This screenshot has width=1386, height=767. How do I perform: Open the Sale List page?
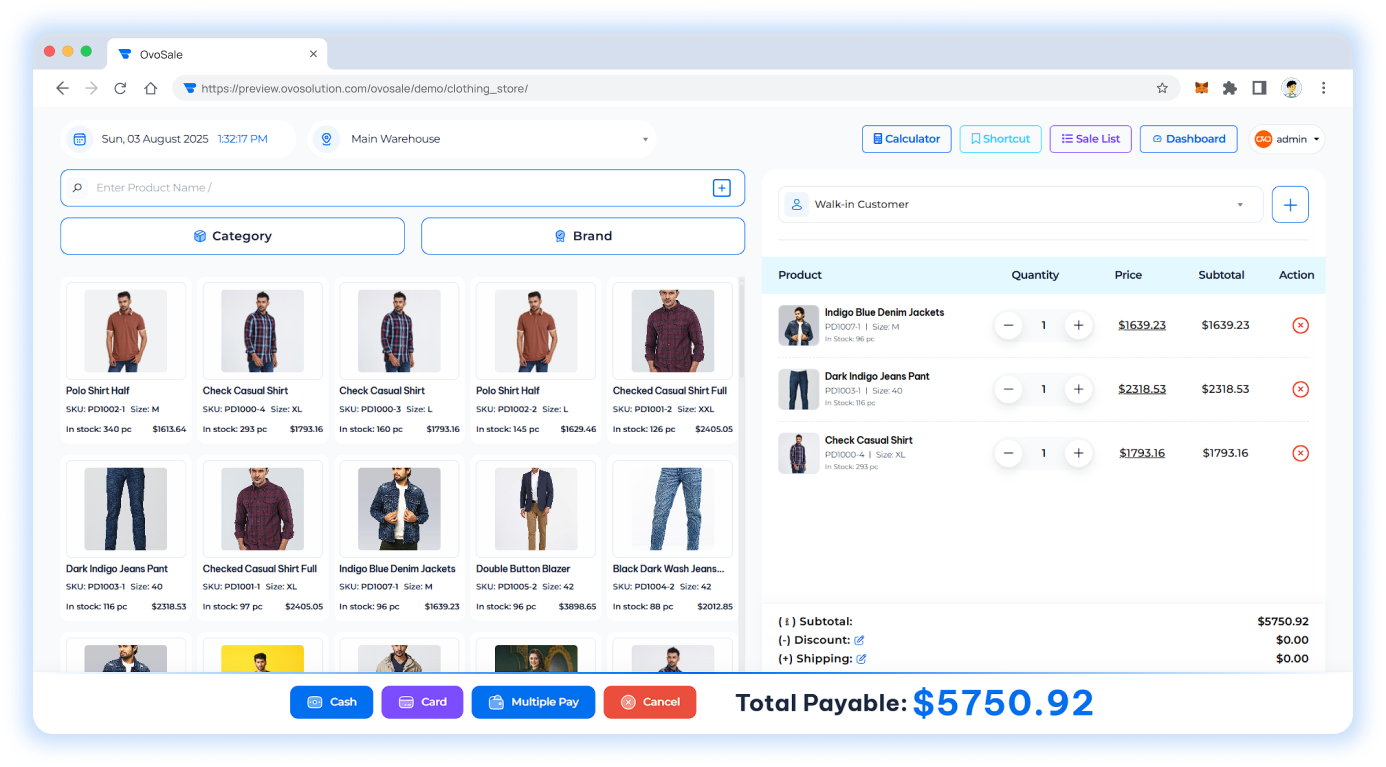click(x=1090, y=139)
